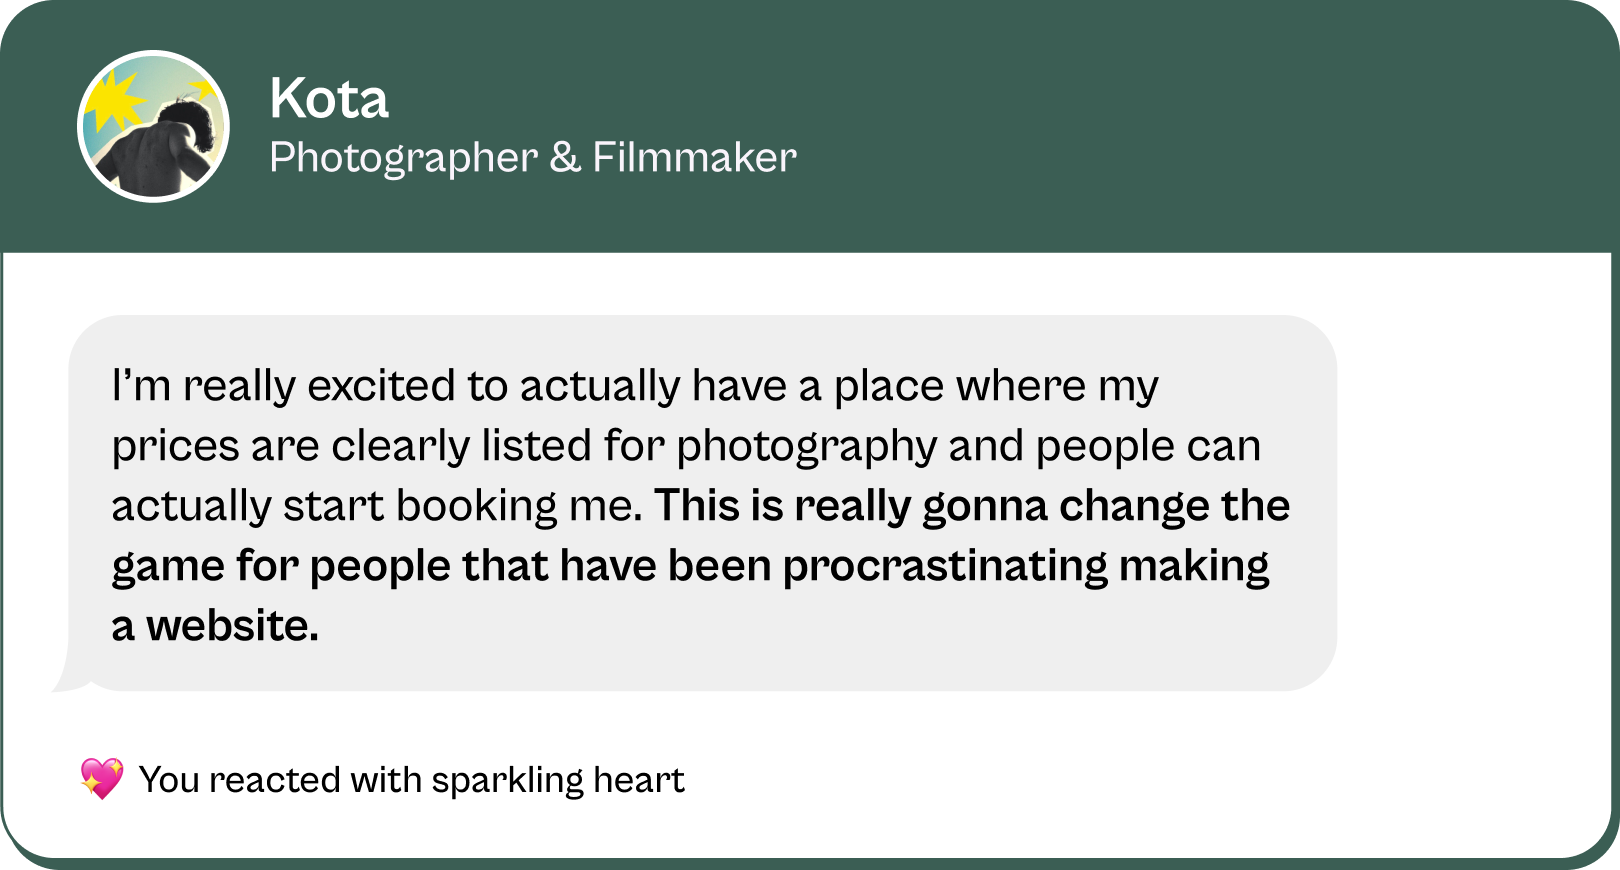Click the sparkling heart emoji icon
1620x870 pixels.
[102, 779]
